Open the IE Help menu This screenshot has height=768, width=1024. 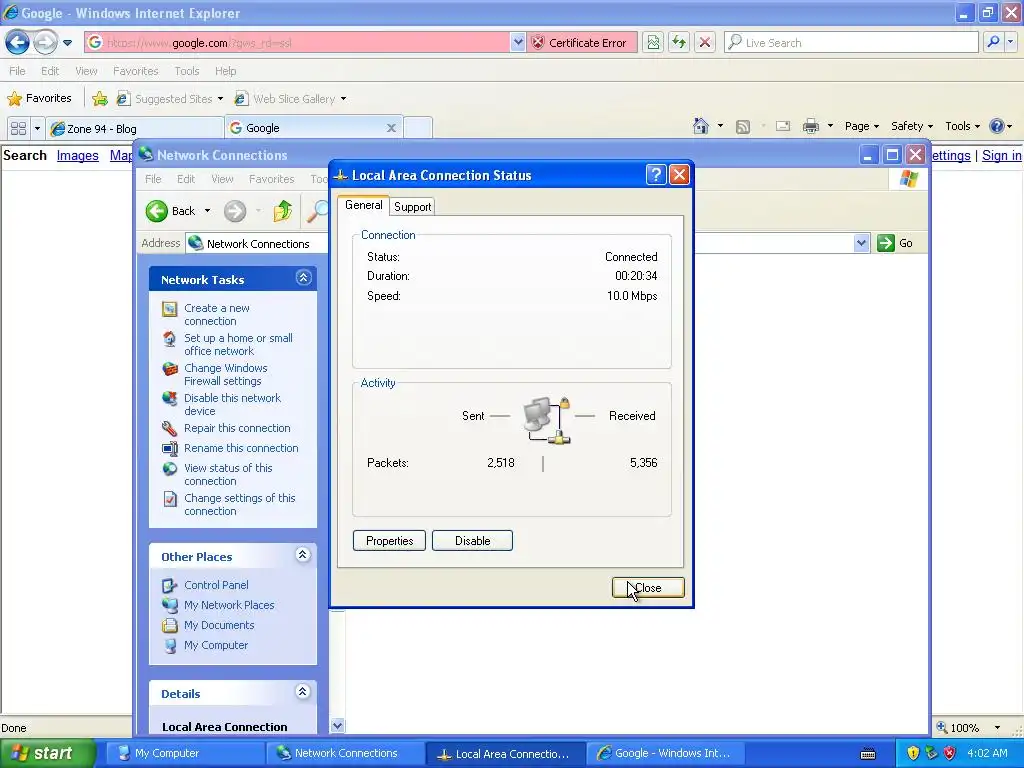click(225, 71)
